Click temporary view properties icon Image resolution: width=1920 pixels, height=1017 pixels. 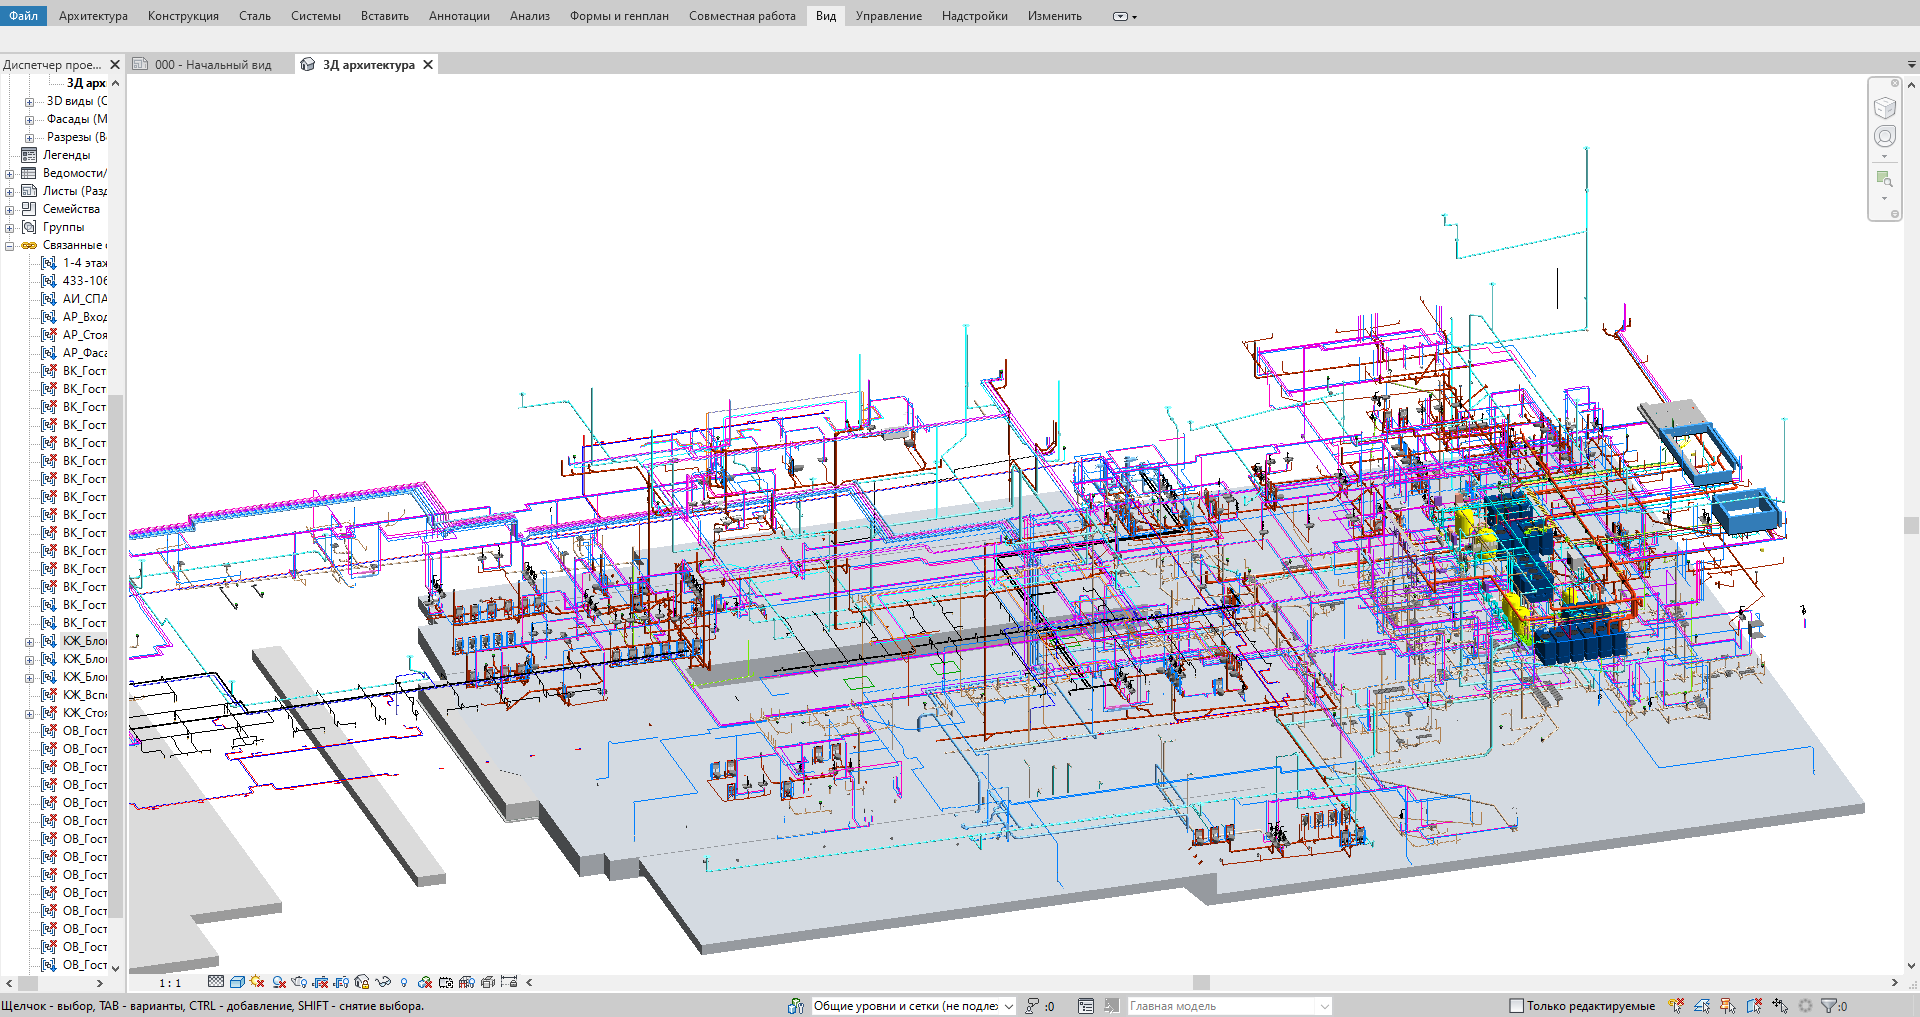coord(446,982)
